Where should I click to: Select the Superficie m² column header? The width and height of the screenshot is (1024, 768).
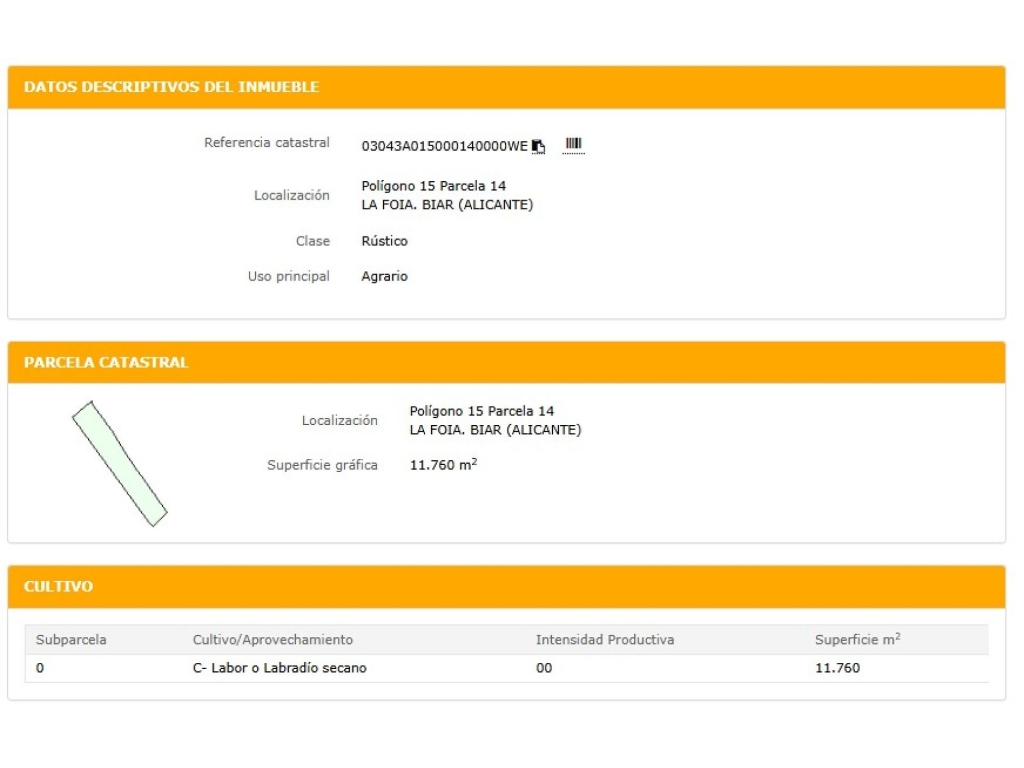(x=857, y=639)
